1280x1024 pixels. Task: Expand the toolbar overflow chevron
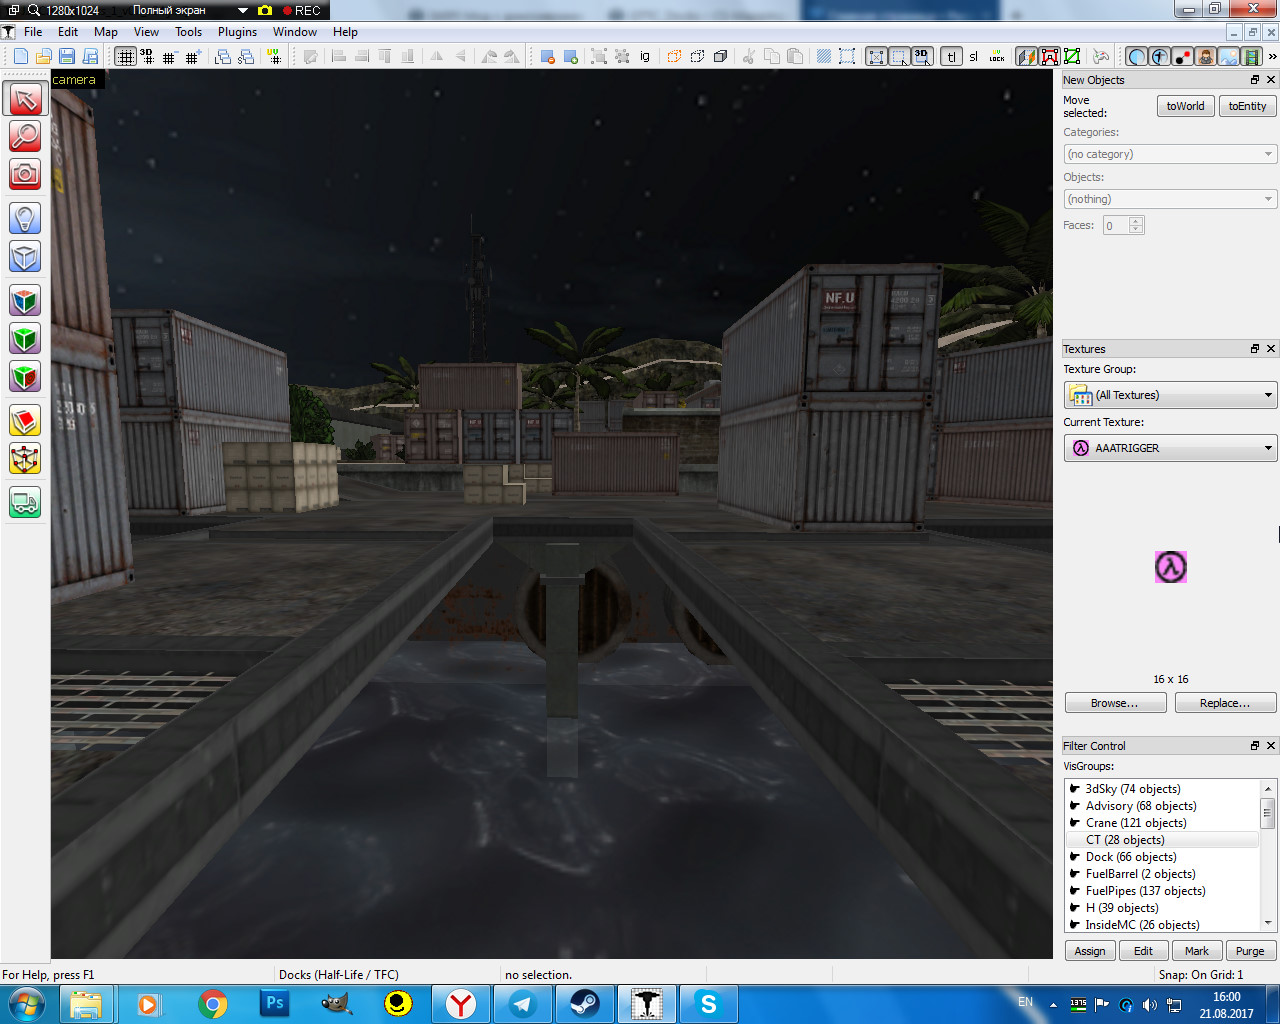[1272, 56]
